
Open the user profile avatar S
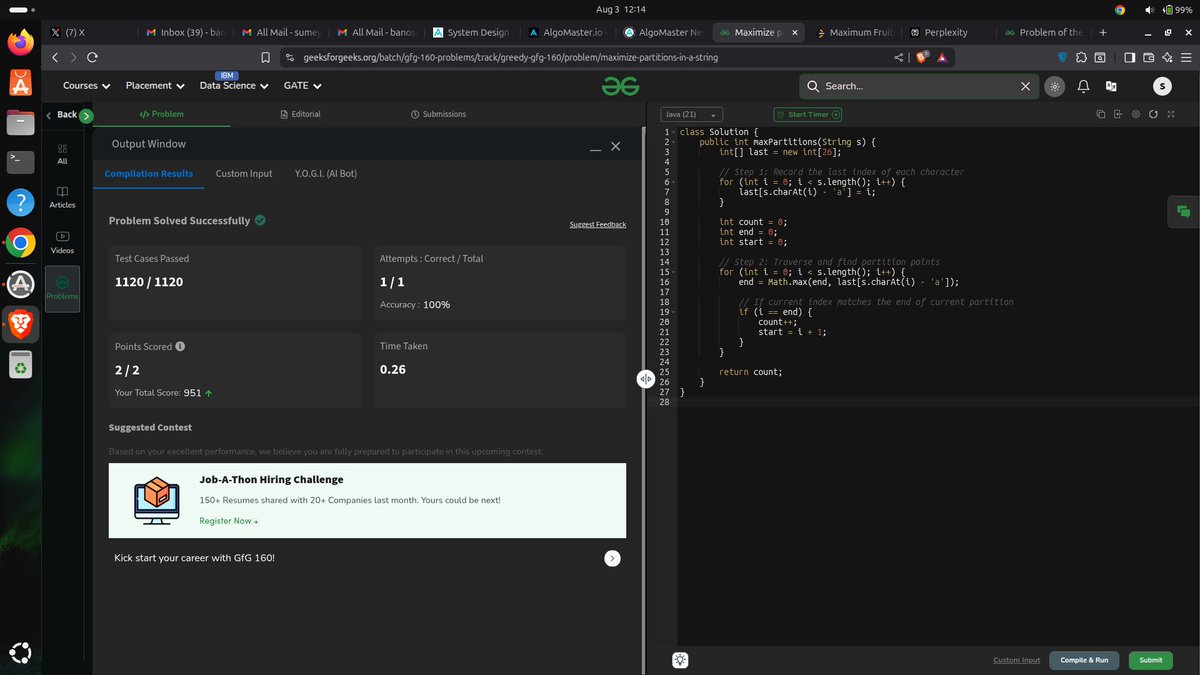pyautogui.click(x=1162, y=86)
